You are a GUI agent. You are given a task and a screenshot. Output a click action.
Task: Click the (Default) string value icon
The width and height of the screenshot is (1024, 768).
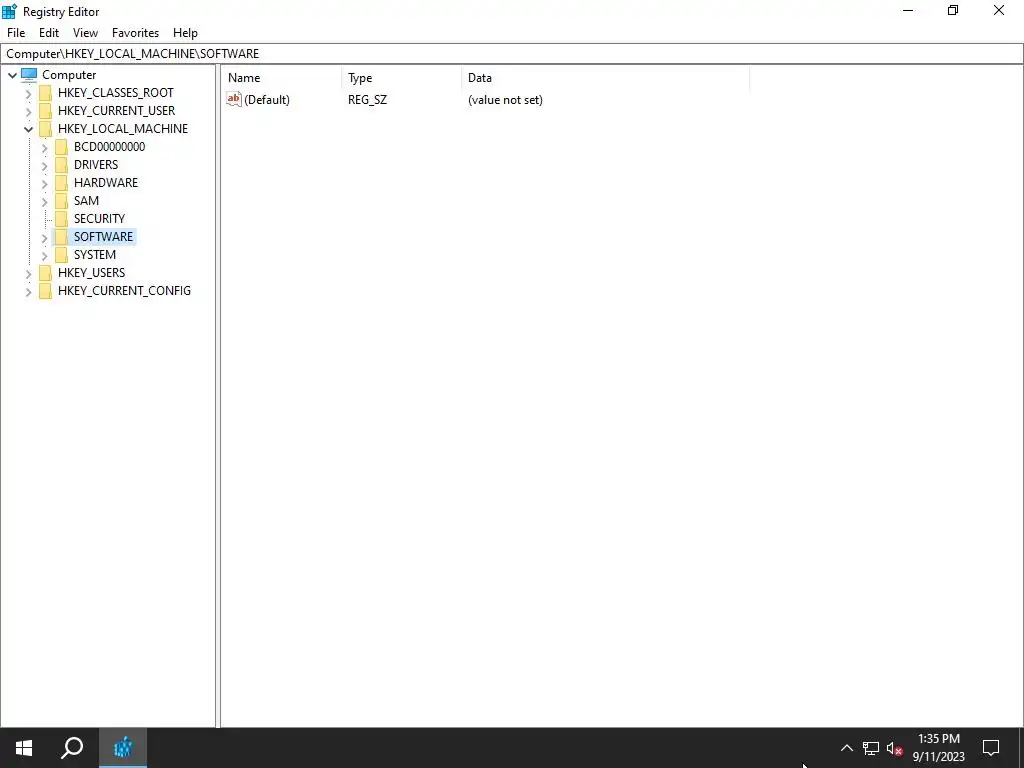tap(234, 99)
